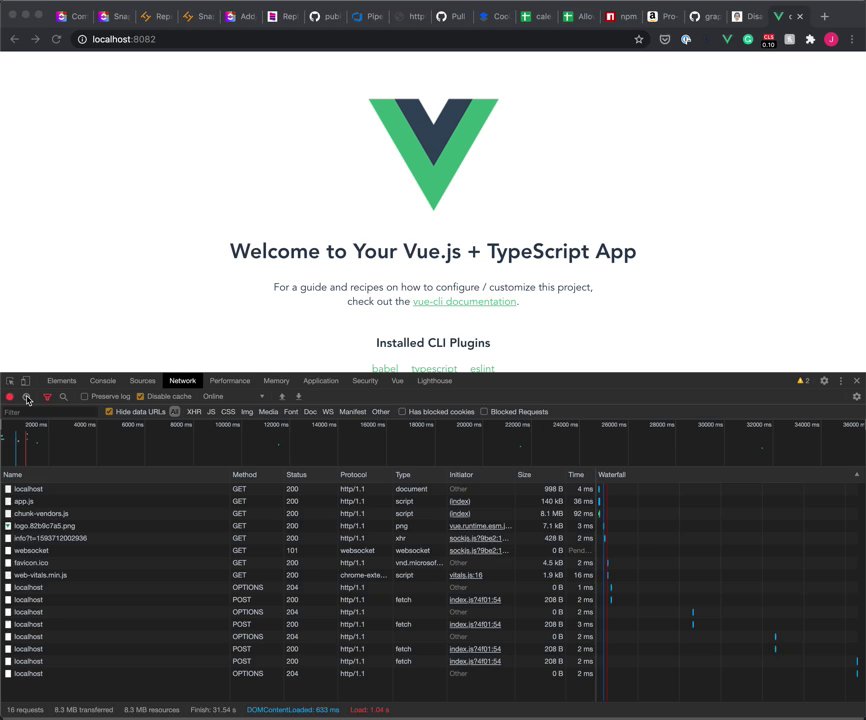The image size is (866, 720).
Task: Open the eslint plugin link
Action: pyautogui.click(x=482, y=368)
